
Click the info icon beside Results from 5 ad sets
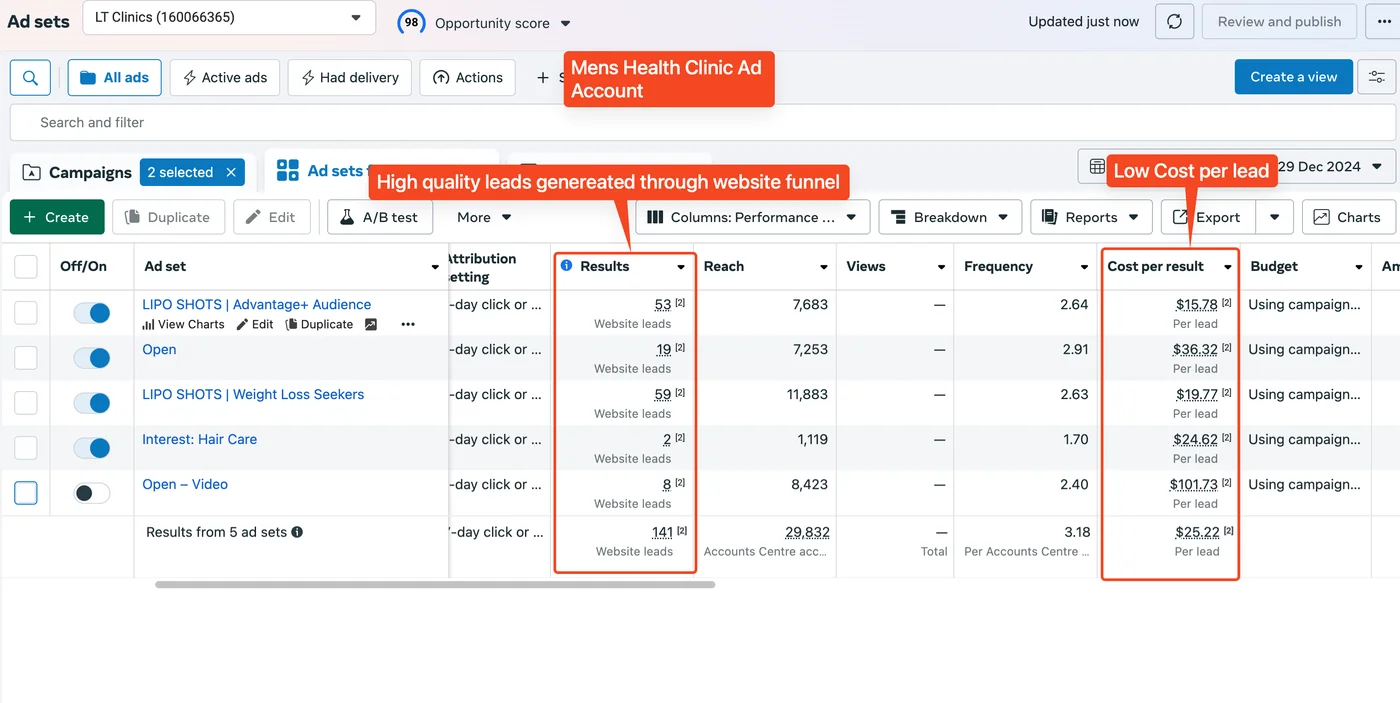click(297, 532)
